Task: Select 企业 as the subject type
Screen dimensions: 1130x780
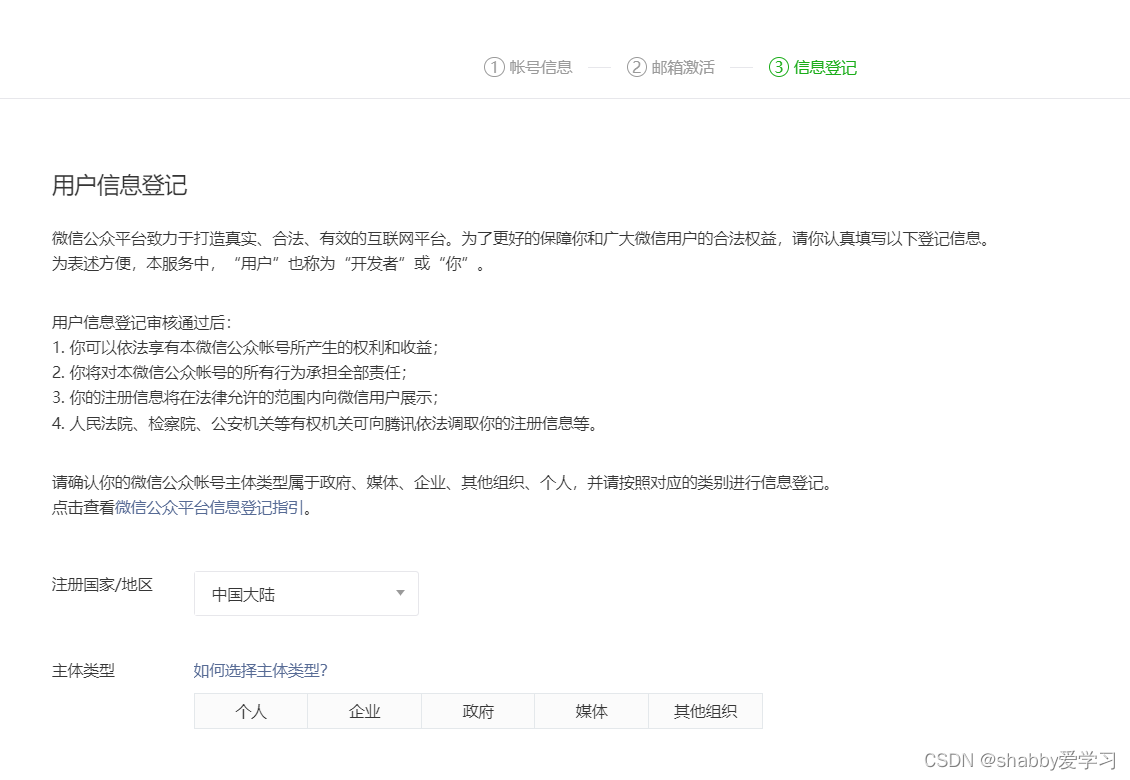Action: pos(365,712)
